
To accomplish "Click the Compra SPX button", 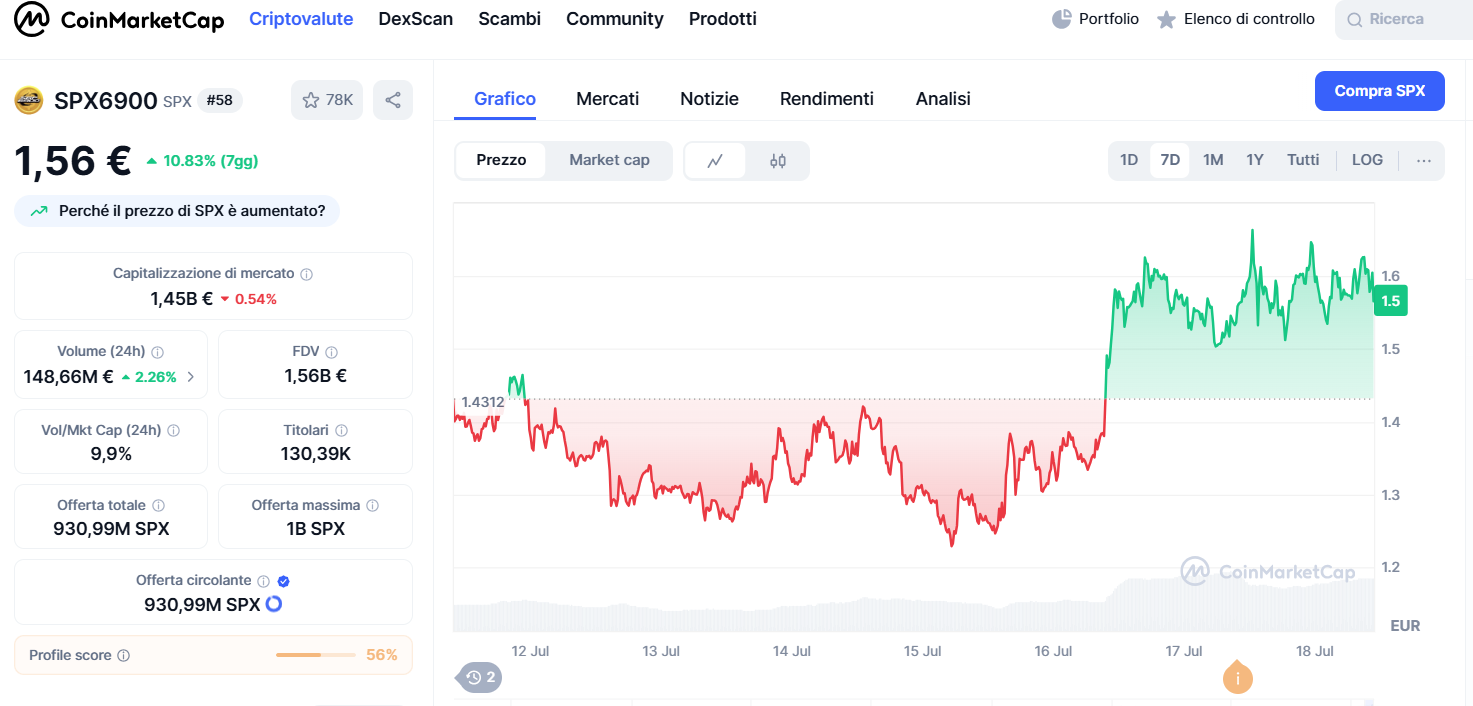I will tap(1380, 91).
